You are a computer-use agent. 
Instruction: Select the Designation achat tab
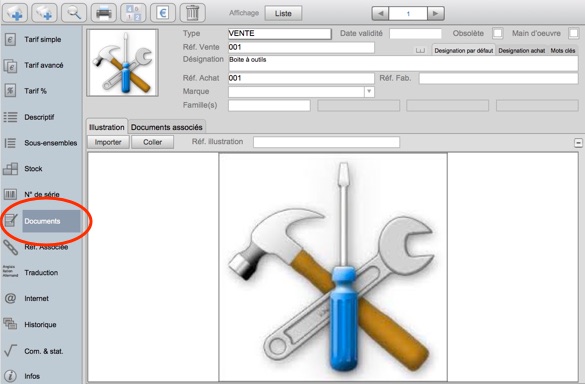[x=522, y=50]
